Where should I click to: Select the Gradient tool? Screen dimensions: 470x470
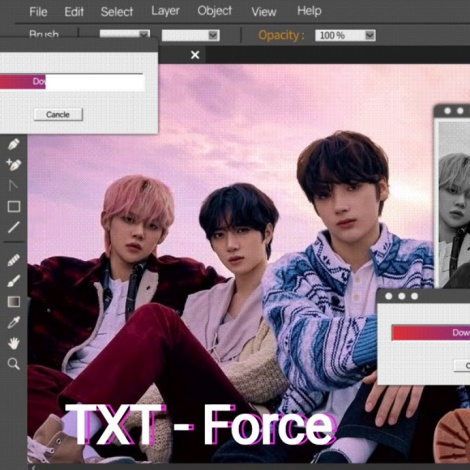coord(14,302)
